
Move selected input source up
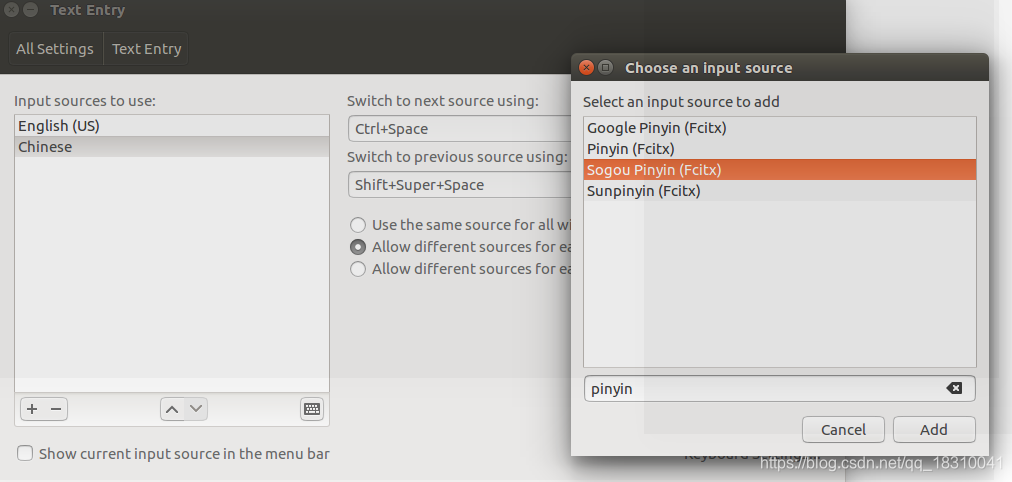pos(172,409)
